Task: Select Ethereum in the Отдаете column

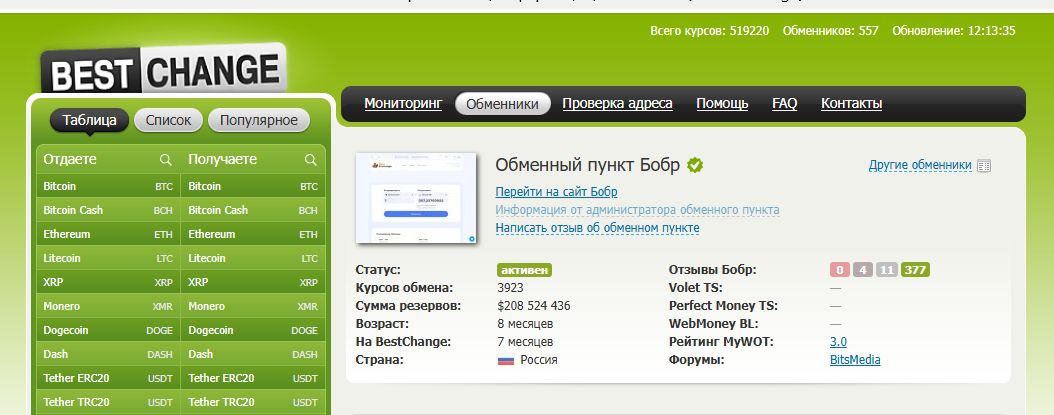Action: (x=108, y=235)
